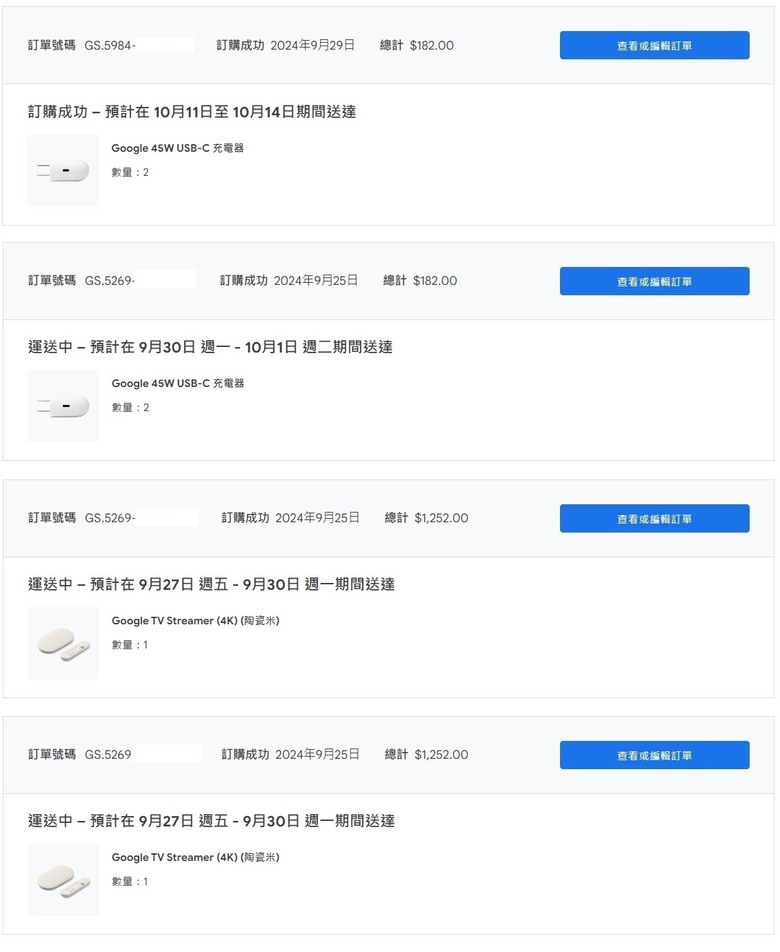Open the charger thumbnail in the GS.5984 order
Image resolution: width=780 pixels, height=952 pixels.
(63, 171)
